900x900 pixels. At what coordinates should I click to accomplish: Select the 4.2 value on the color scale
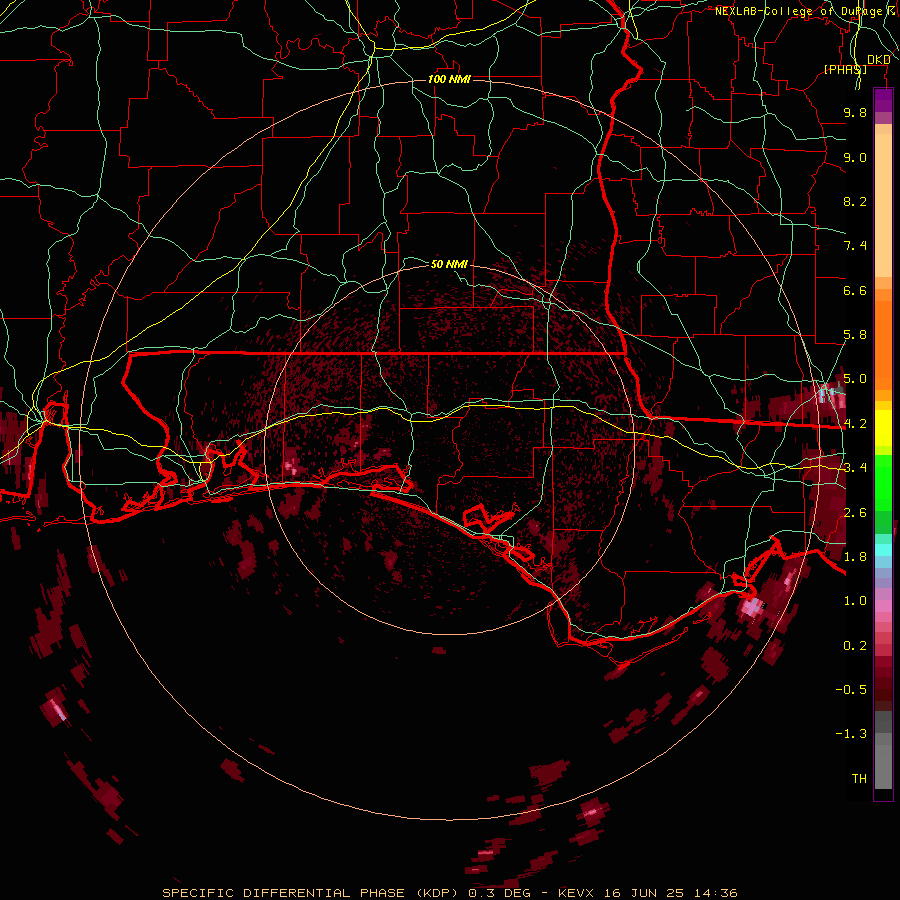pyautogui.click(x=855, y=424)
